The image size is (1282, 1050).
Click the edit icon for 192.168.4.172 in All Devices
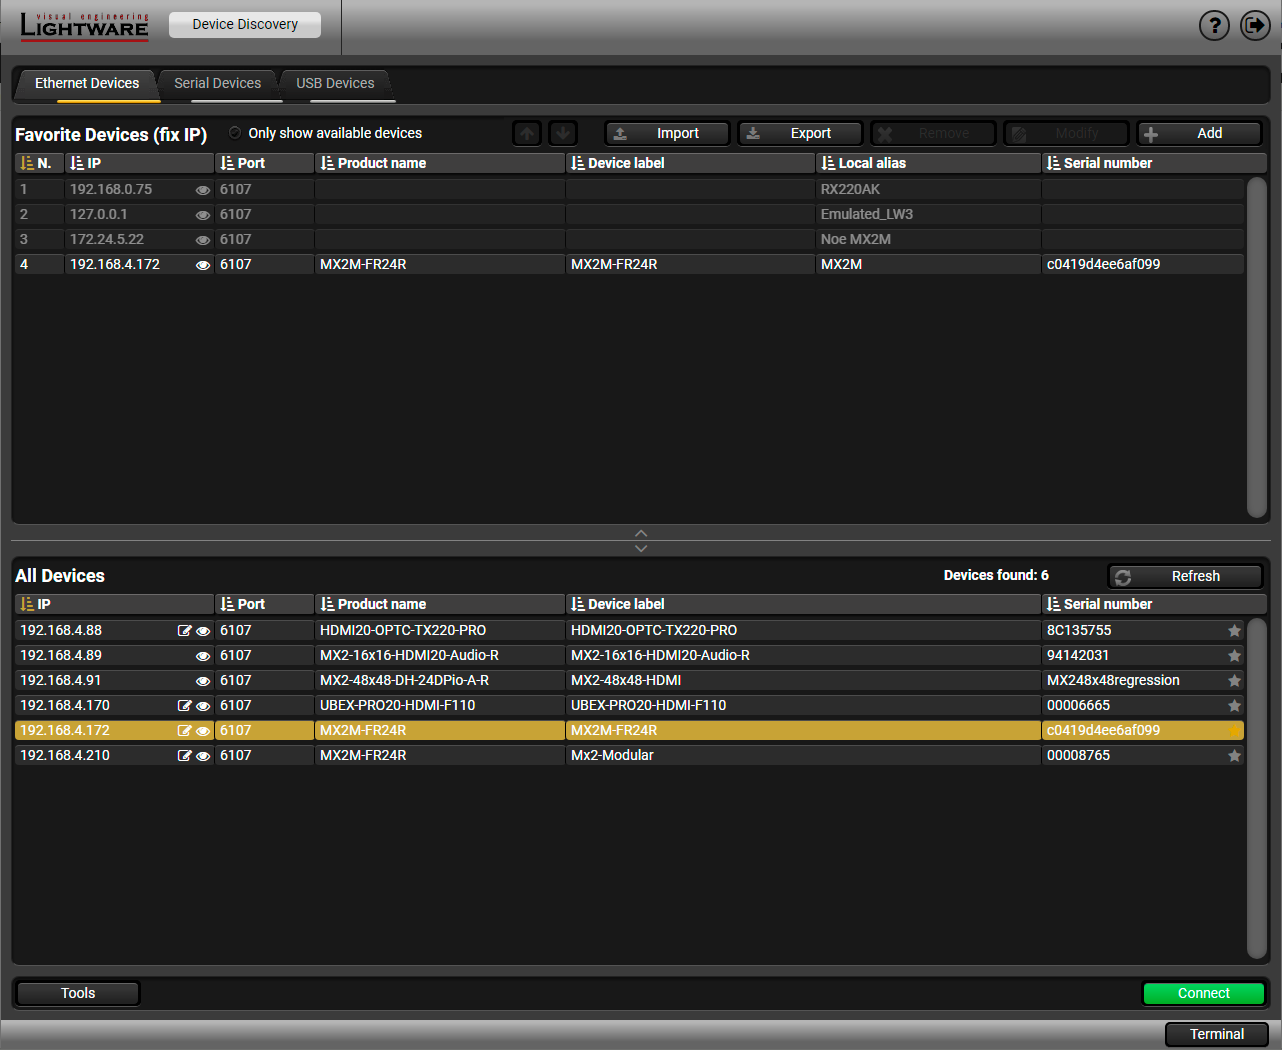pyautogui.click(x=184, y=731)
